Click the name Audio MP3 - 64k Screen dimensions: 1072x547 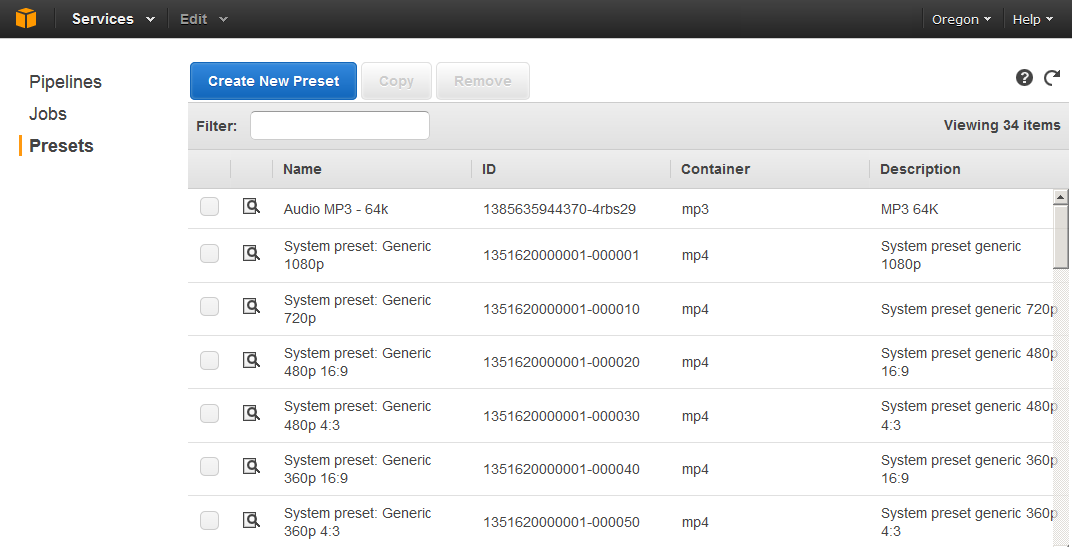(x=336, y=209)
